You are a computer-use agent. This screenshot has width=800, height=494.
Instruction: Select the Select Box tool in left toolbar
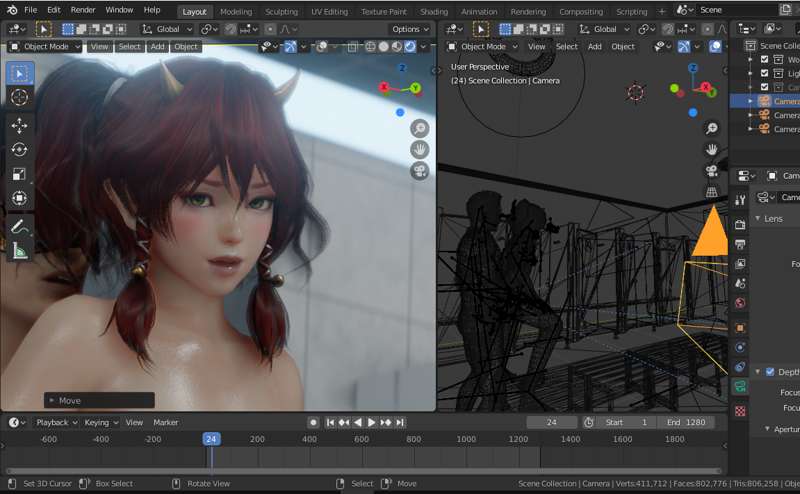[x=19, y=73]
